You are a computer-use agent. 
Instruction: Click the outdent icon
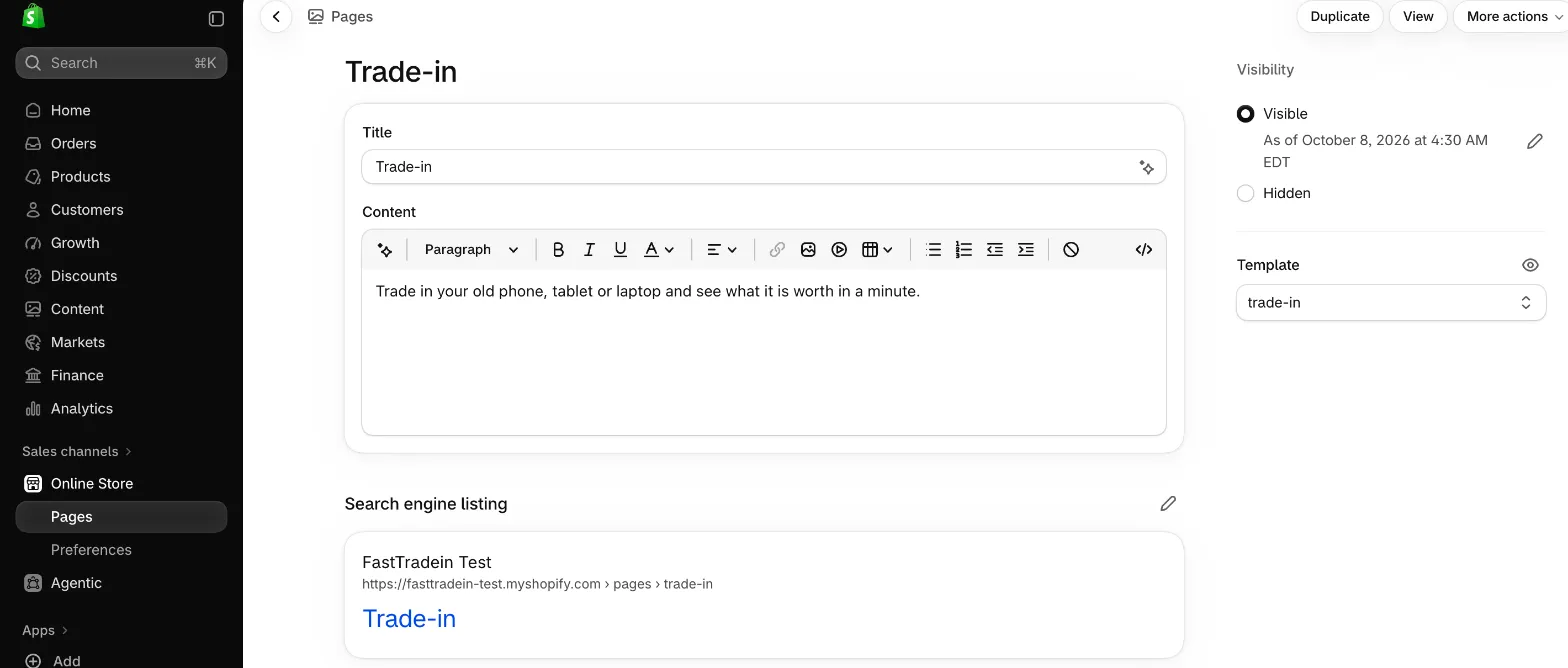[x=995, y=250]
